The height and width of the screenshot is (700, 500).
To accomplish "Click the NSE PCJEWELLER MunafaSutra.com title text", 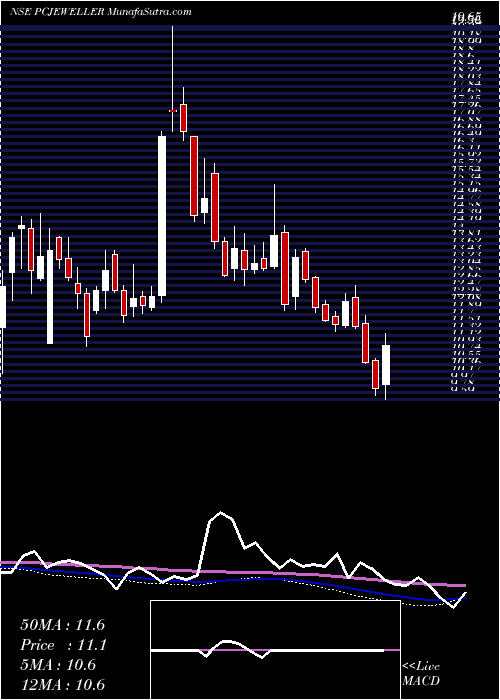I will tap(101, 12).
